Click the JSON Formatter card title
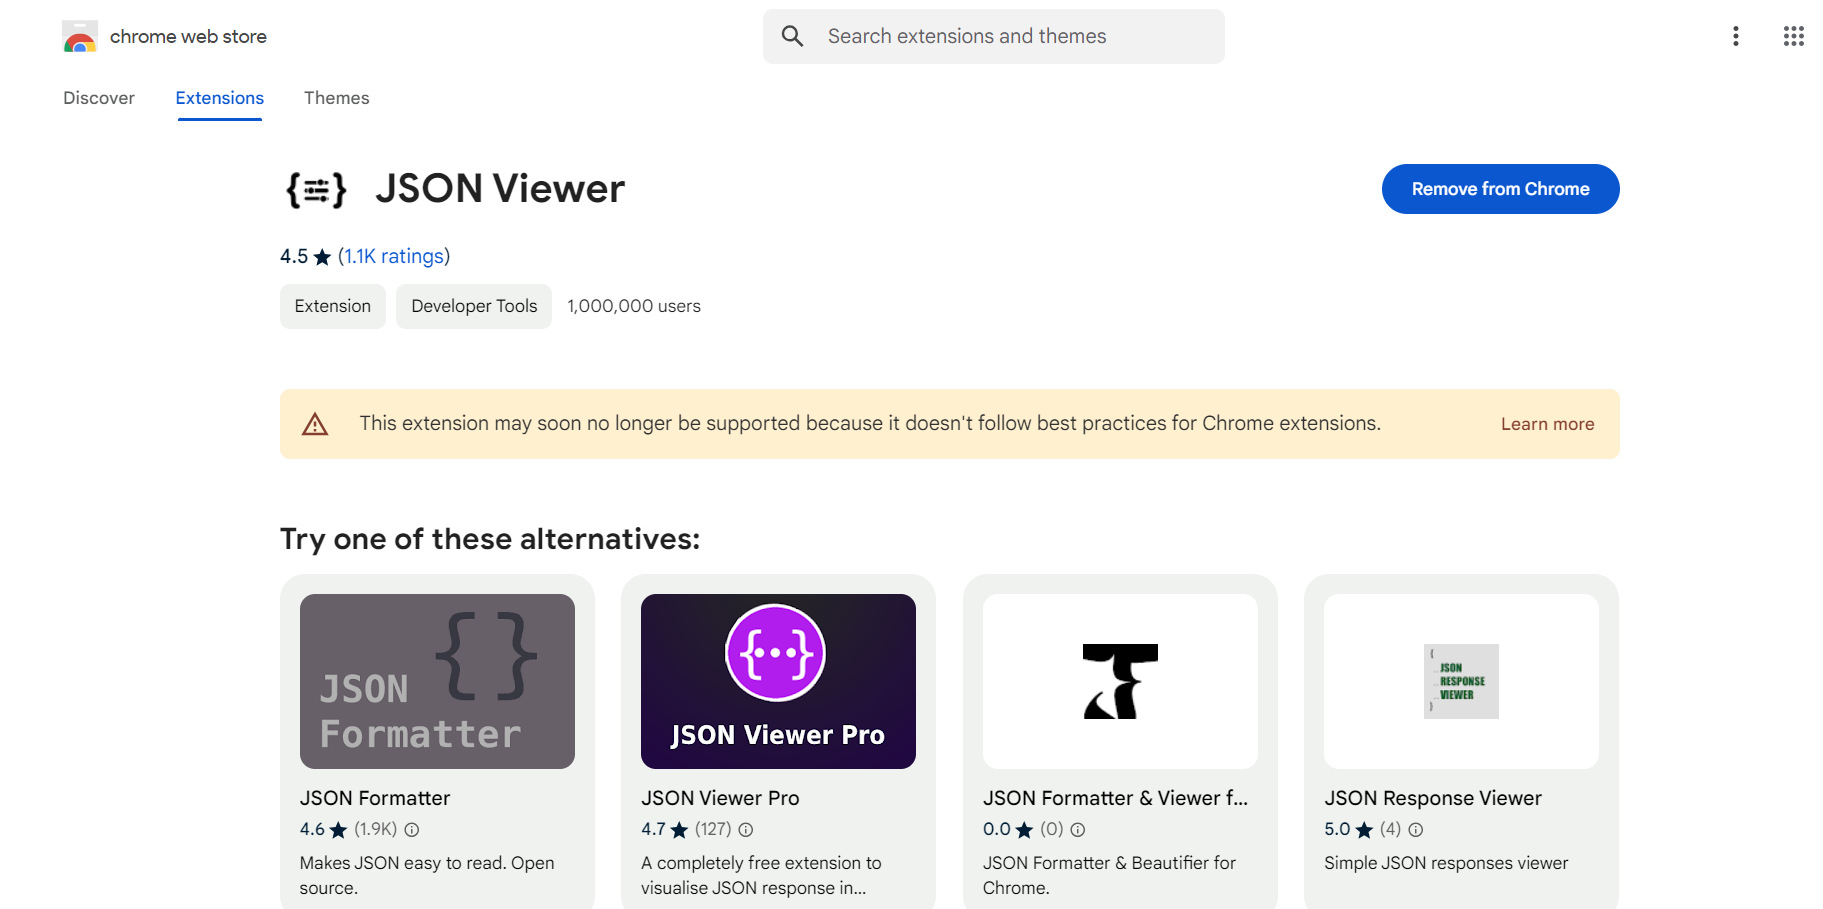This screenshot has height=909, width=1823. (375, 798)
